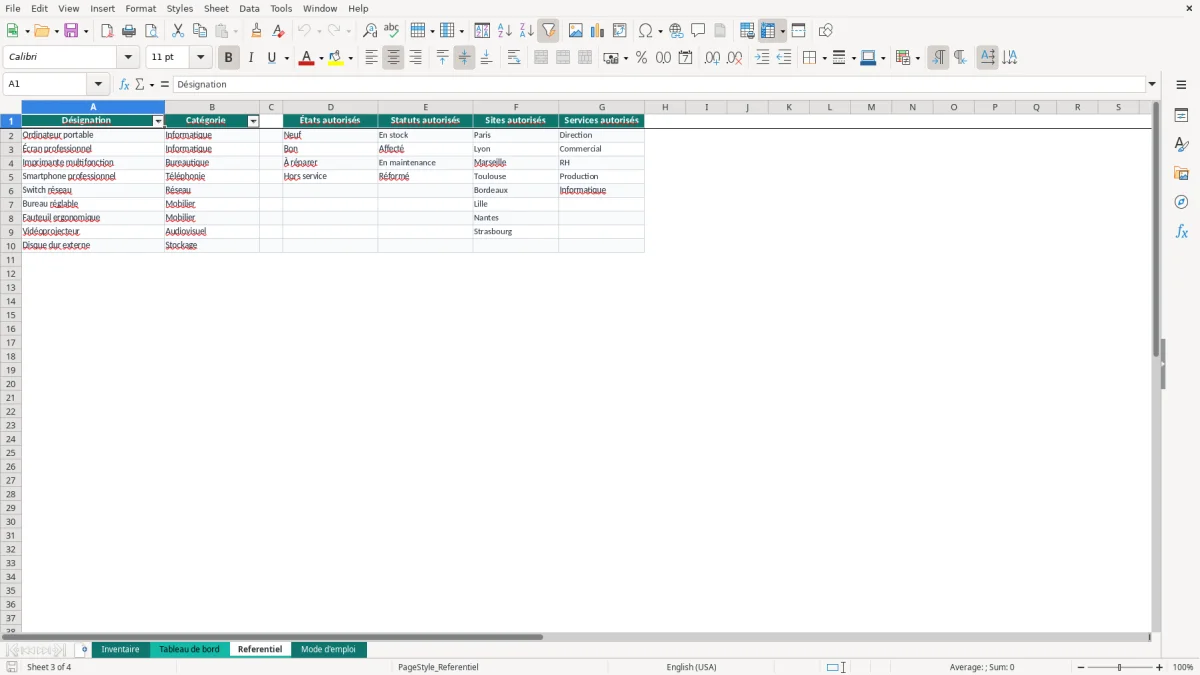The height and width of the screenshot is (675, 1200).
Task: Open the Function Wizard in formula bar
Action: coord(124,84)
